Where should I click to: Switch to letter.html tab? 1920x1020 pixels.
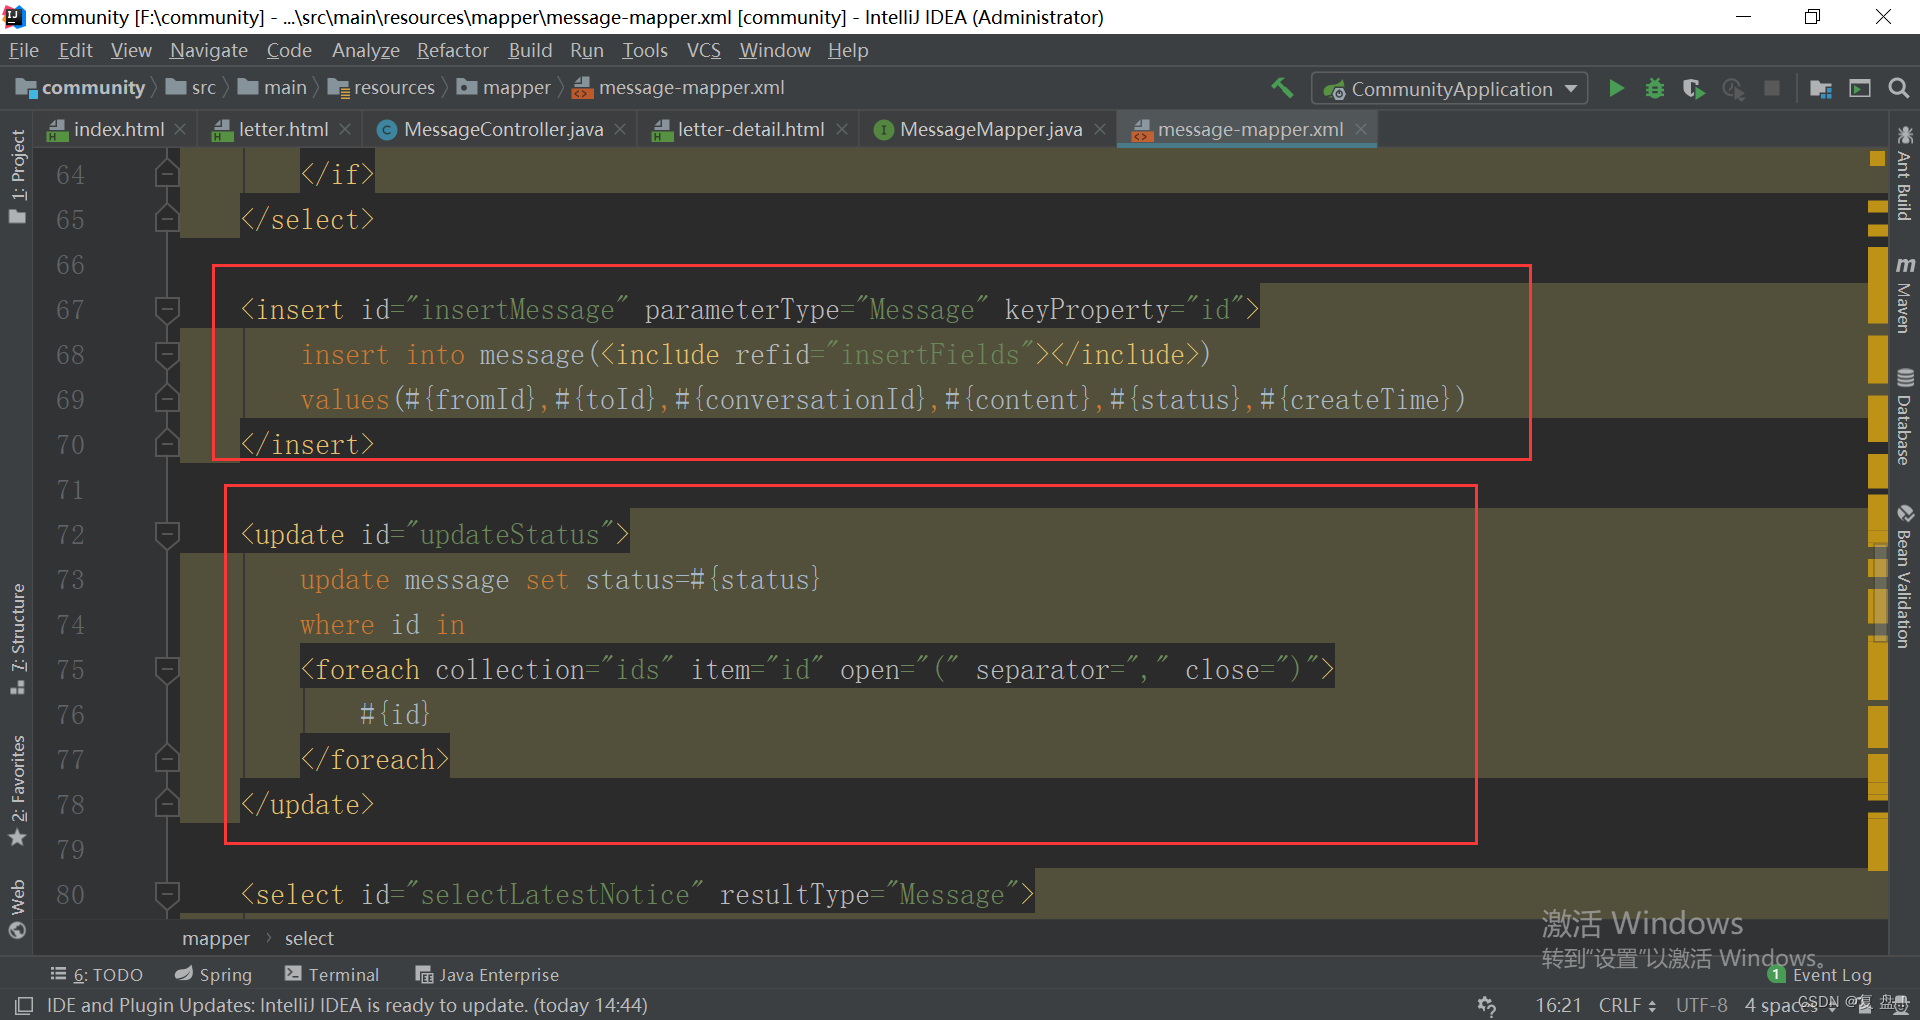(x=283, y=129)
